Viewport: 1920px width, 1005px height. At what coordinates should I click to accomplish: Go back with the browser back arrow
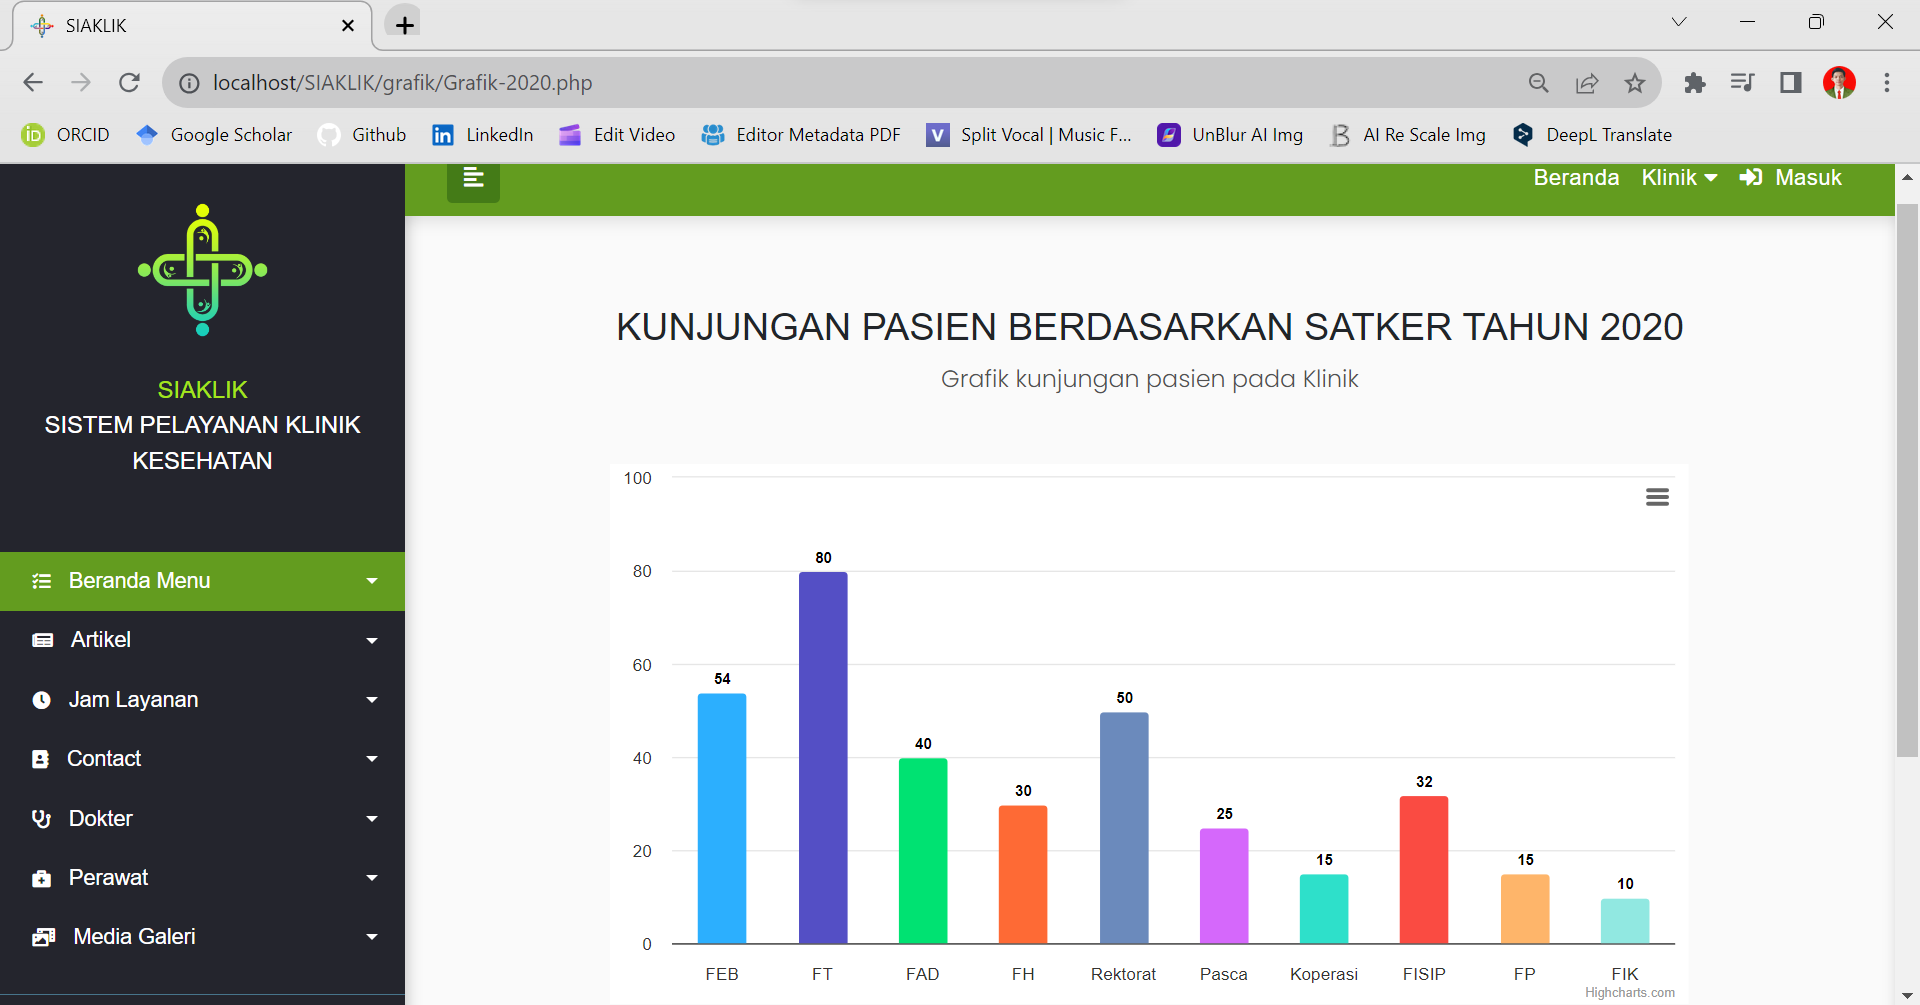point(33,83)
